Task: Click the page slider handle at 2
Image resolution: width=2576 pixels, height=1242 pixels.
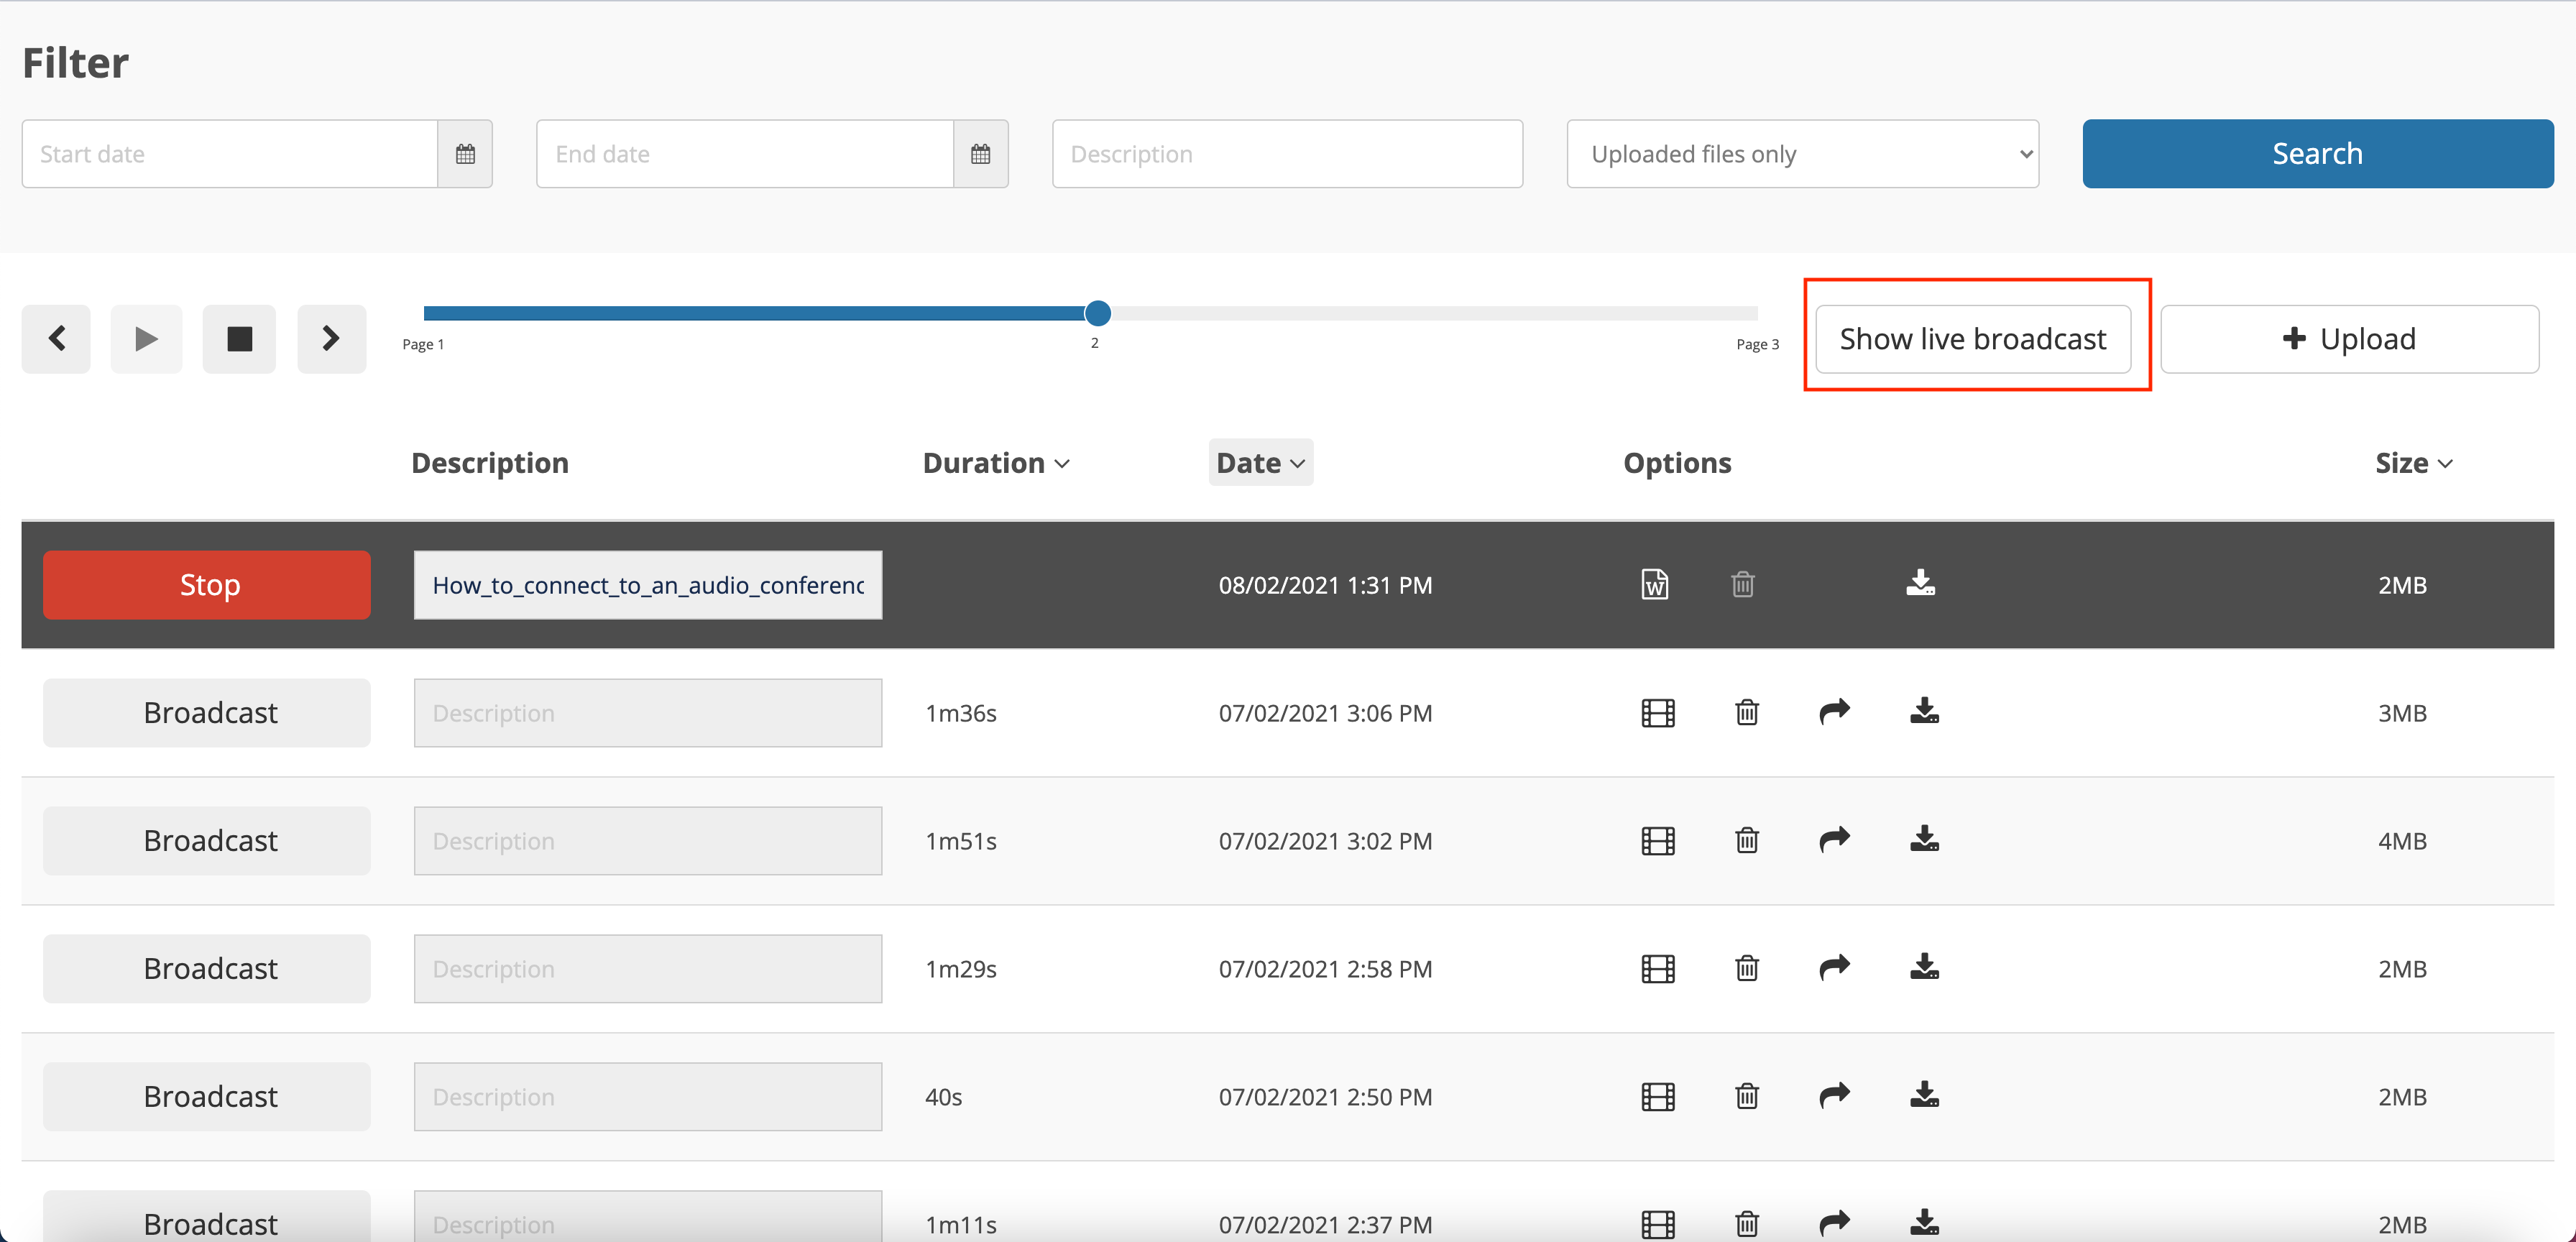Action: point(1097,313)
